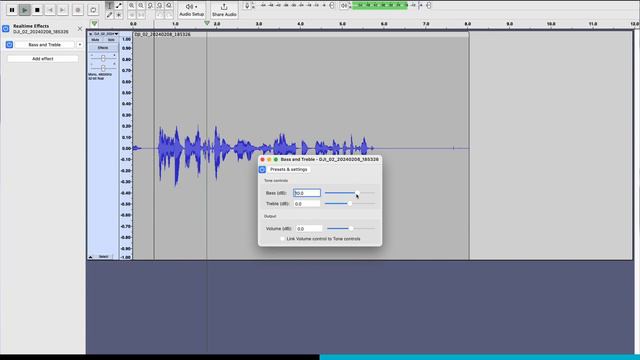Click the Zoom In magnifier

[131, 5]
